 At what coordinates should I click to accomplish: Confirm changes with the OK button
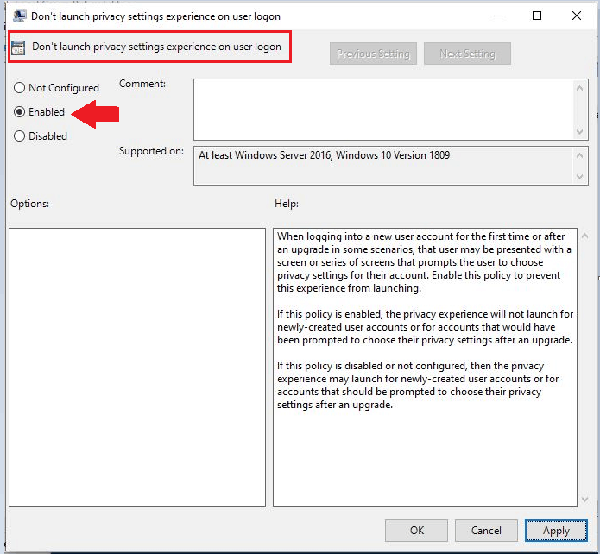click(417, 530)
